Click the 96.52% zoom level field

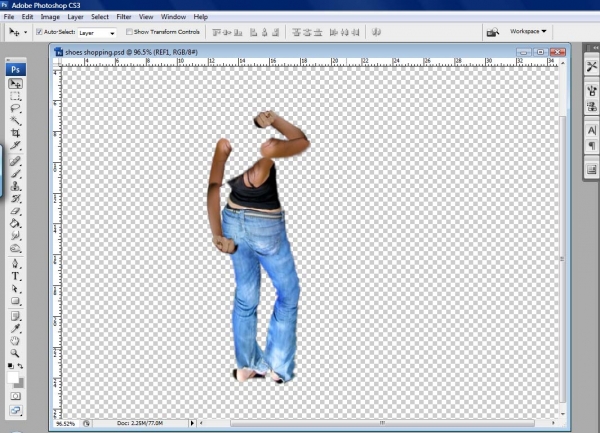pyautogui.click(x=66, y=423)
